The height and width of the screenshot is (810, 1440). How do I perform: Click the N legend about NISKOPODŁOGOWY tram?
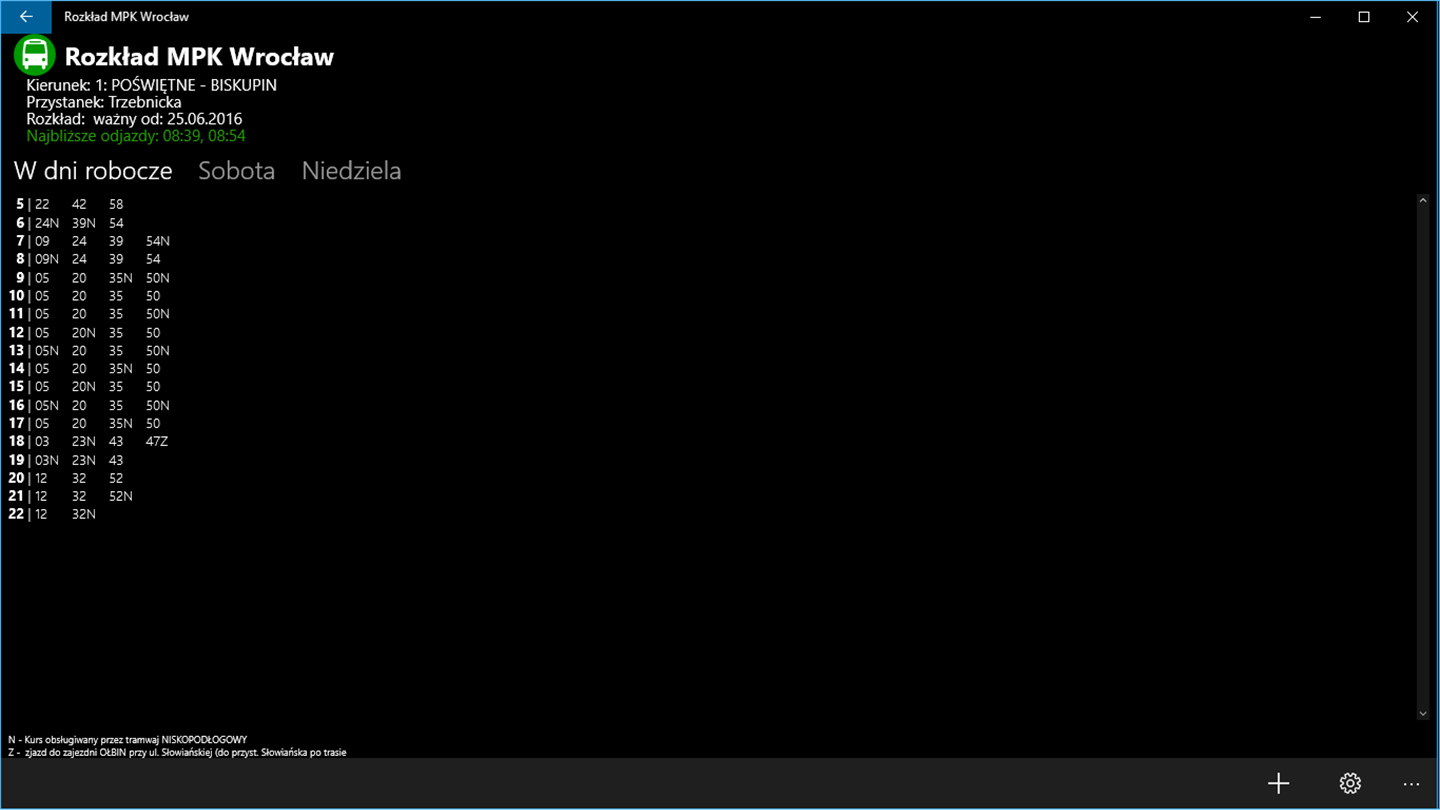click(x=127, y=739)
